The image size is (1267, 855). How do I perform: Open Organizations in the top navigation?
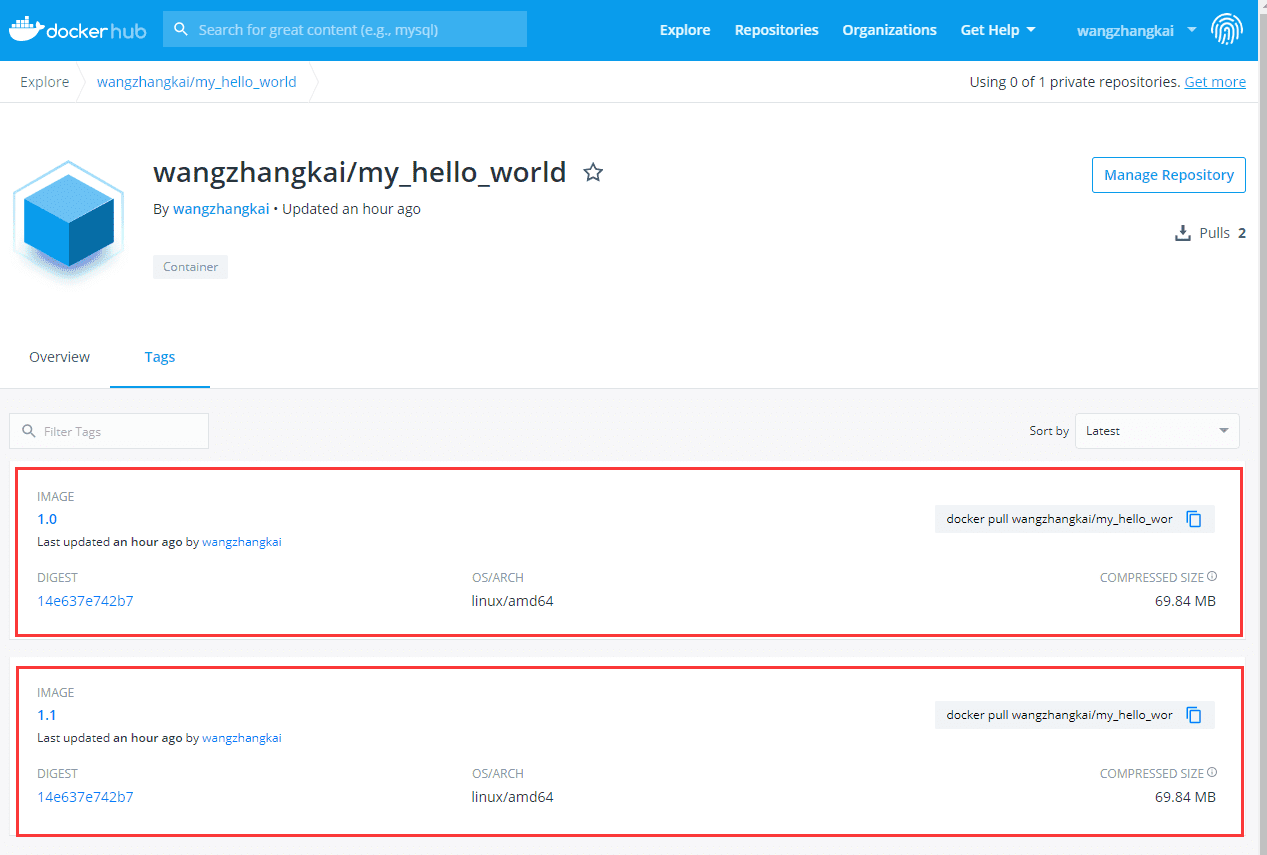(x=889, y=30)
